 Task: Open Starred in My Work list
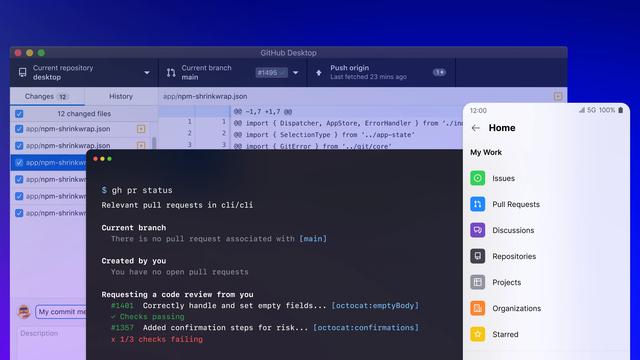pyautogui.click(x=505, y=334)
